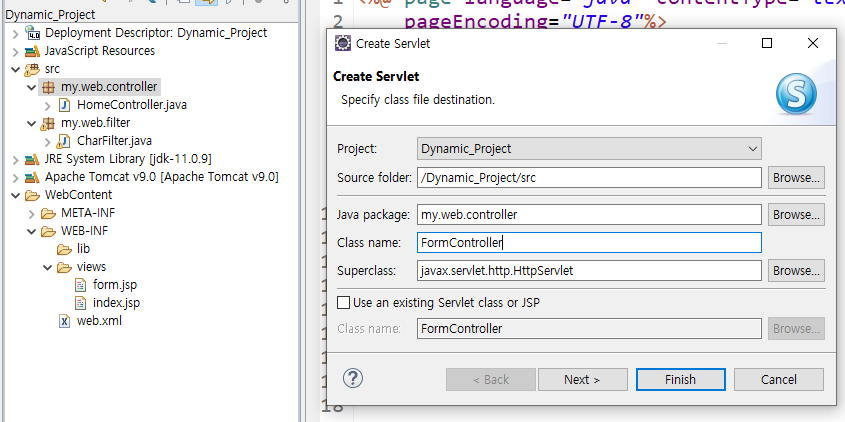Select index.jsp in the views folder

pyautogui.click(x=116, y=303)
